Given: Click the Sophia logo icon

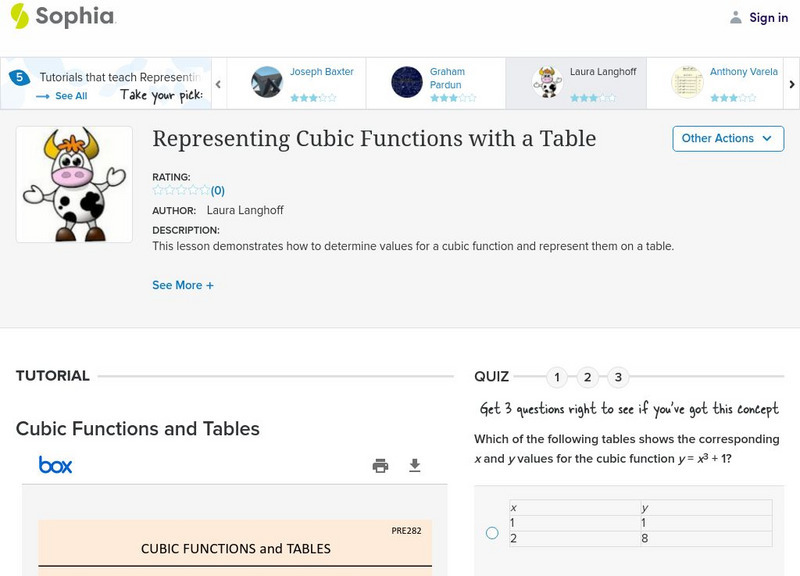Looking at the screenshot, I should click(19, 16).
